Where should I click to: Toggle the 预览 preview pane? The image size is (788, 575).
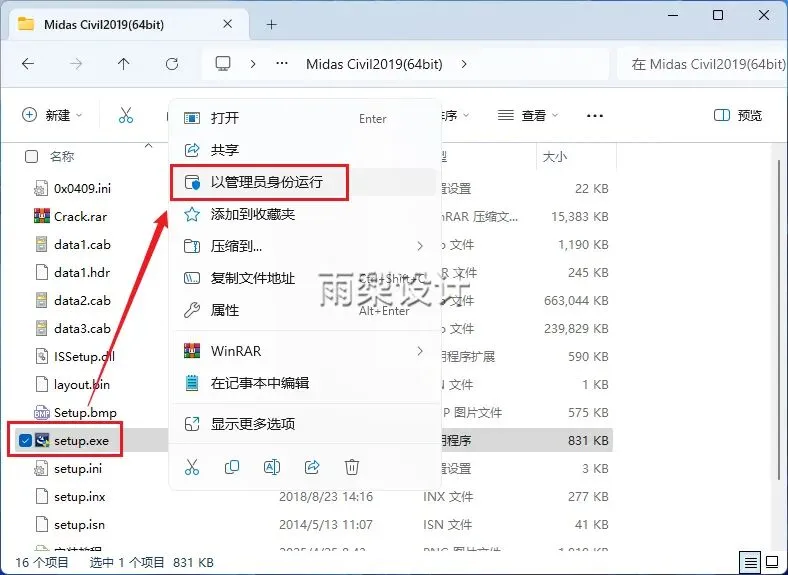click(x=738, y=116)
